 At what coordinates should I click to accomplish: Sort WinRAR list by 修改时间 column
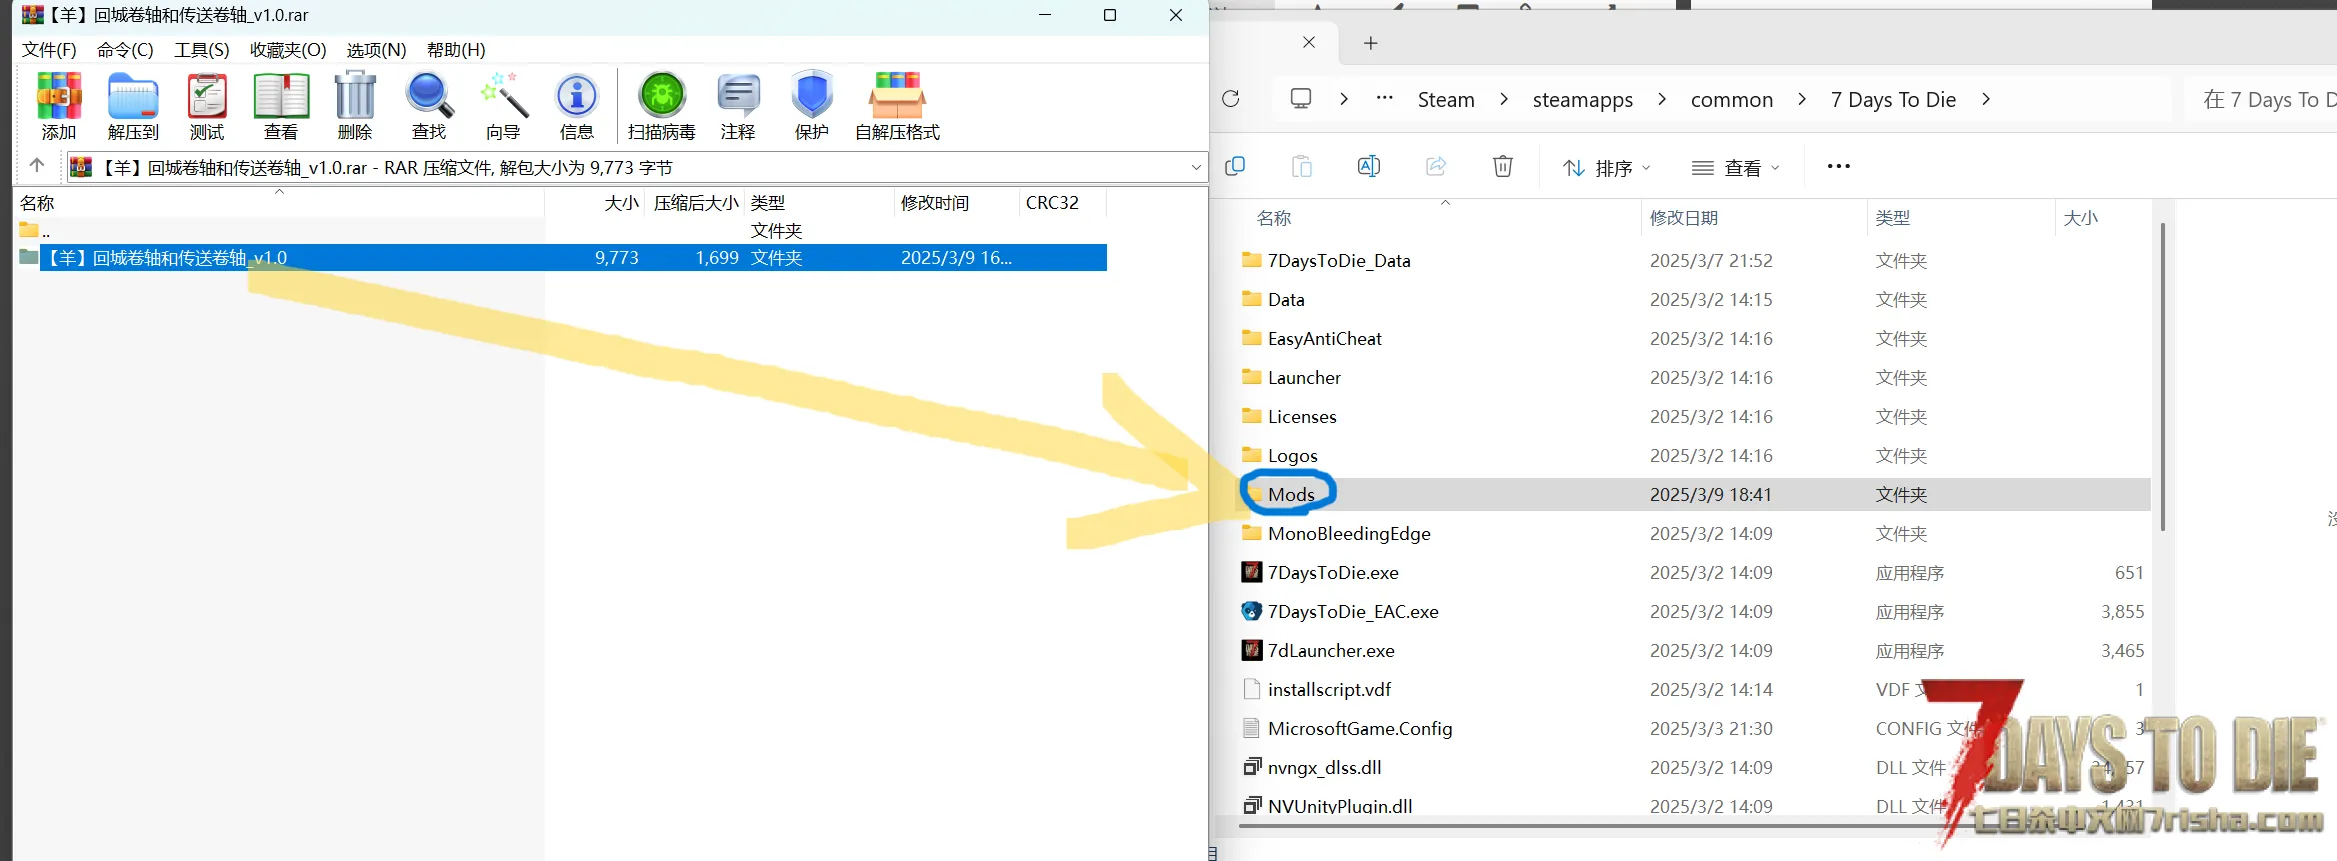pos(956,203)
